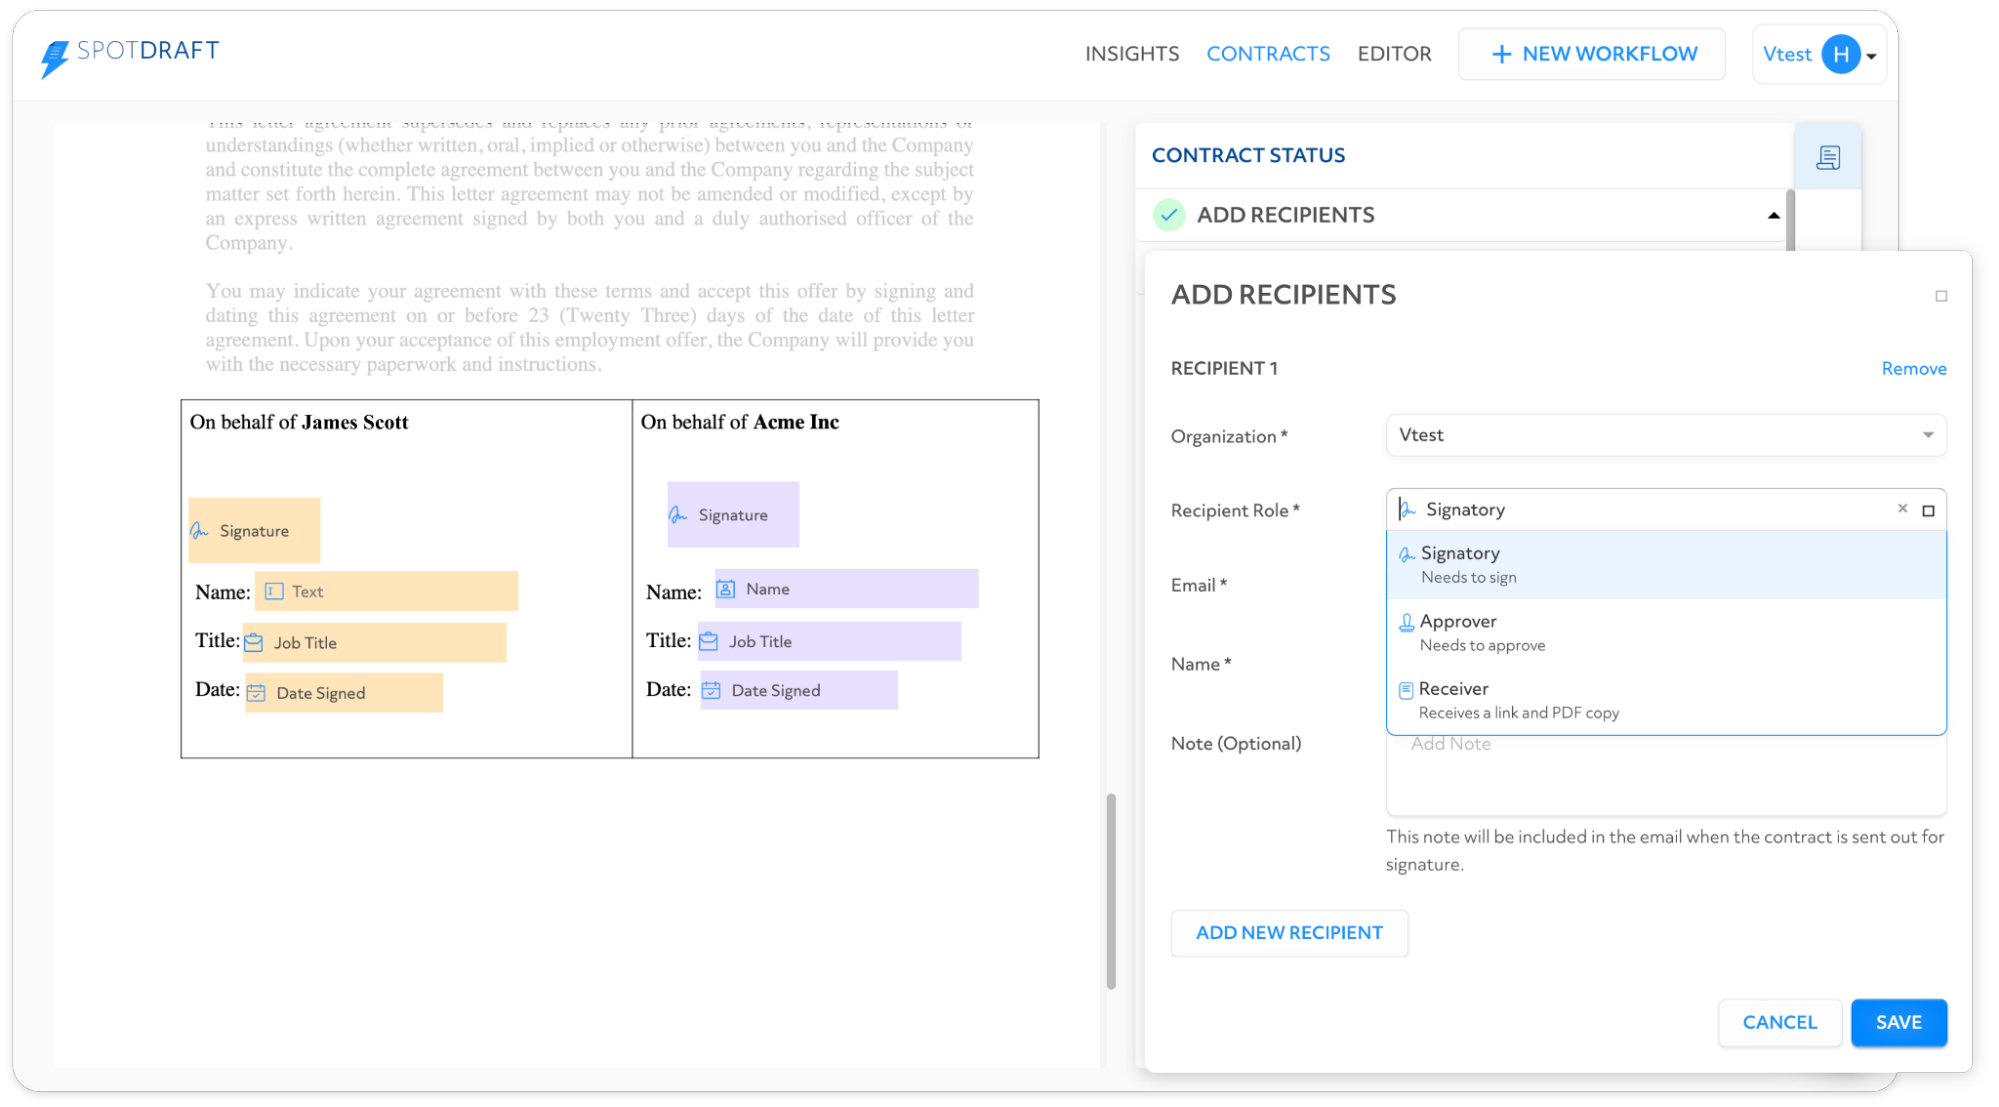Collapse the ADD RECIPIENTS status section
The image size is (1999, 1107).
[x=1773, y=214]
